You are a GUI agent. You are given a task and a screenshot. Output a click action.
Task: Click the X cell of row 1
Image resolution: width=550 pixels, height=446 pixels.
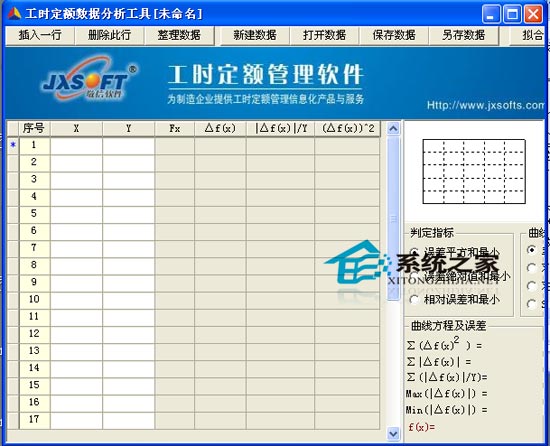click(x=76, y=145)
